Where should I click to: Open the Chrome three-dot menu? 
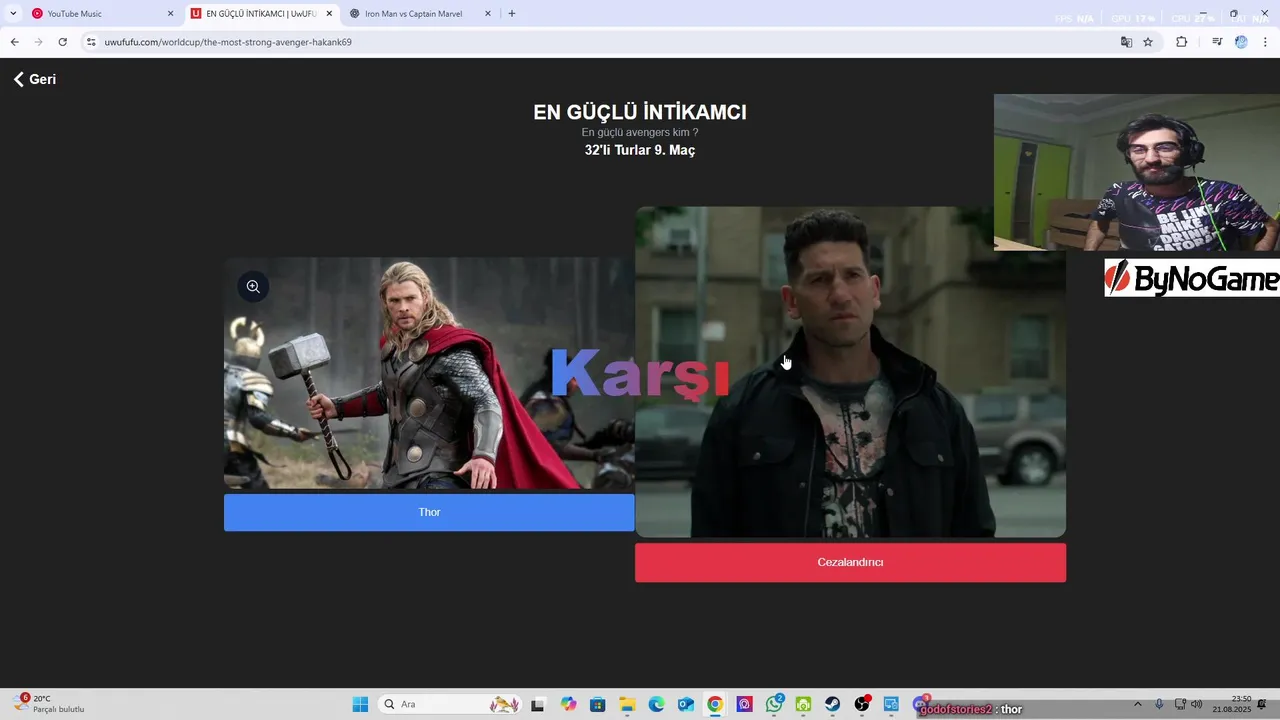click(x=1266, y=42)
